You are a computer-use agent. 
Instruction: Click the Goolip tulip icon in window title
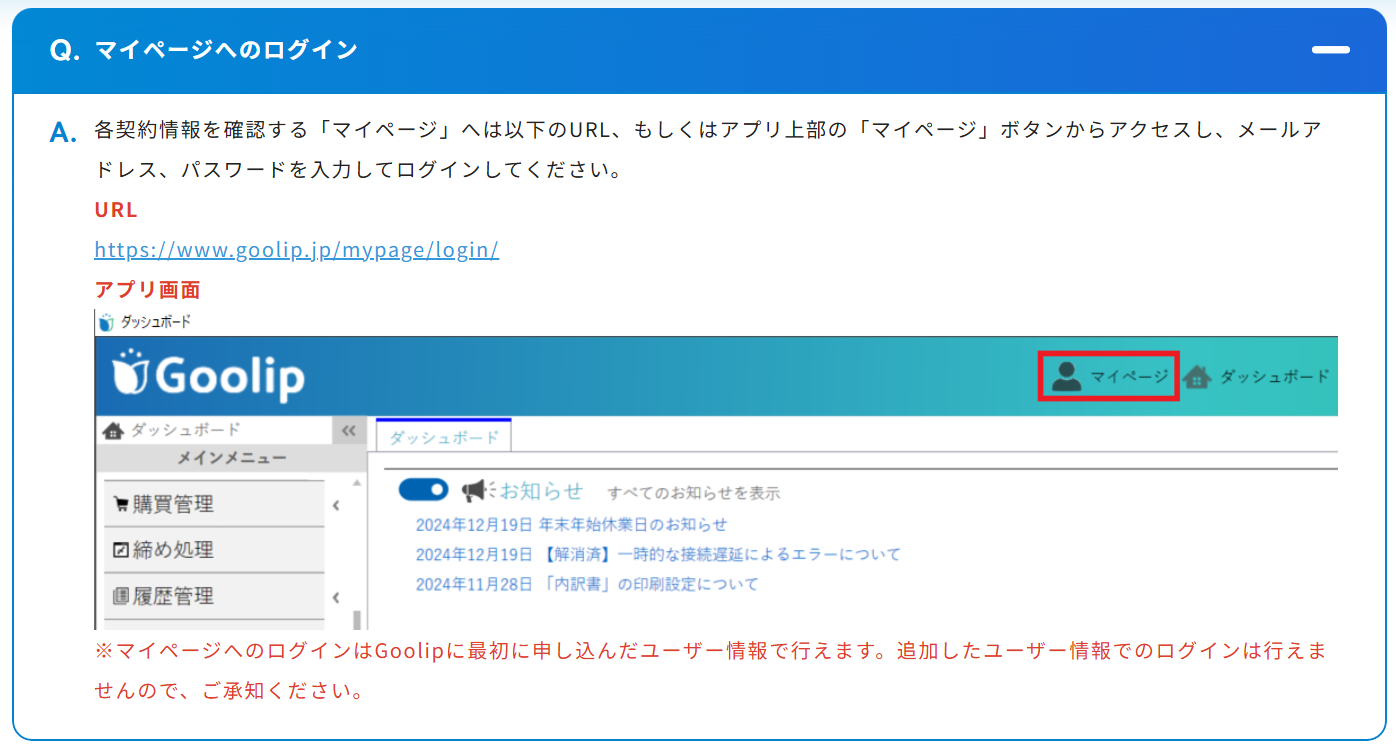point(106,322)
